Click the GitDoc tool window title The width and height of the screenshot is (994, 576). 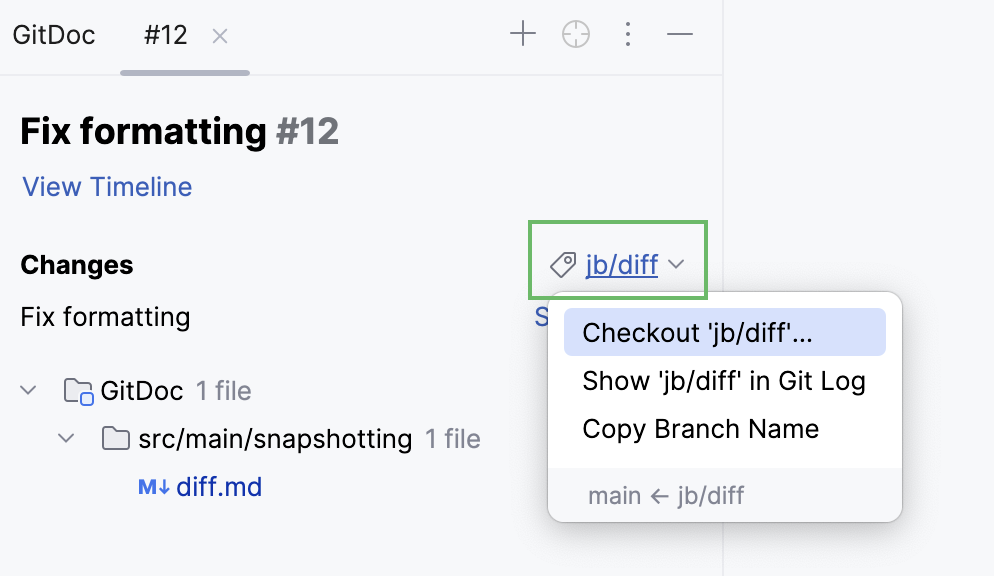point(54,33)
